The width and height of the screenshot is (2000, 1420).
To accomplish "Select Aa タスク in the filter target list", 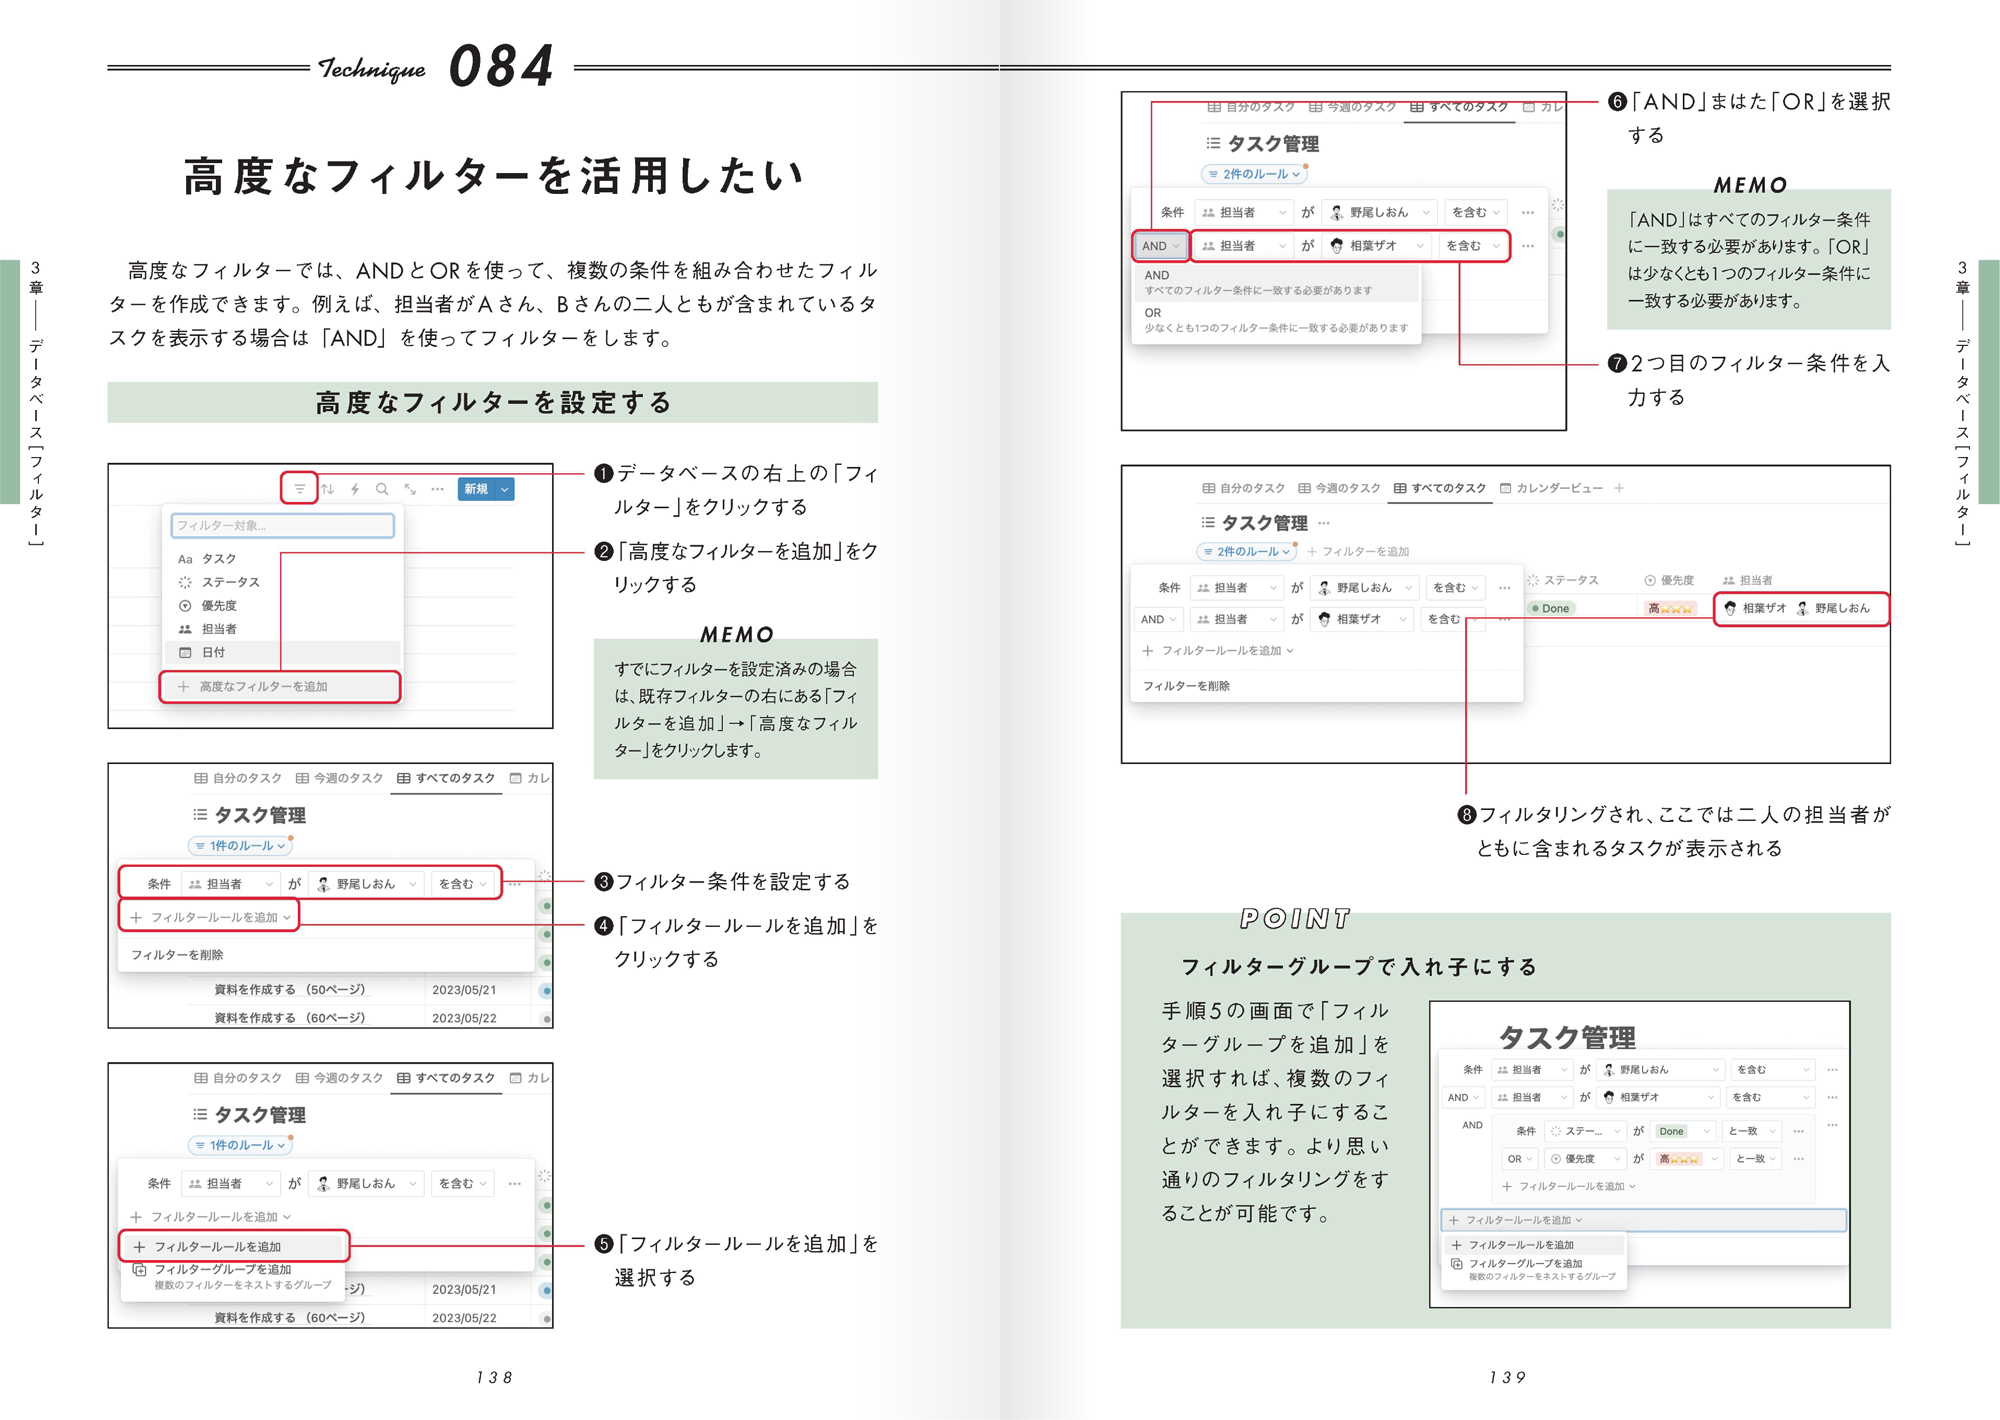I will click(x=283, y=559).
